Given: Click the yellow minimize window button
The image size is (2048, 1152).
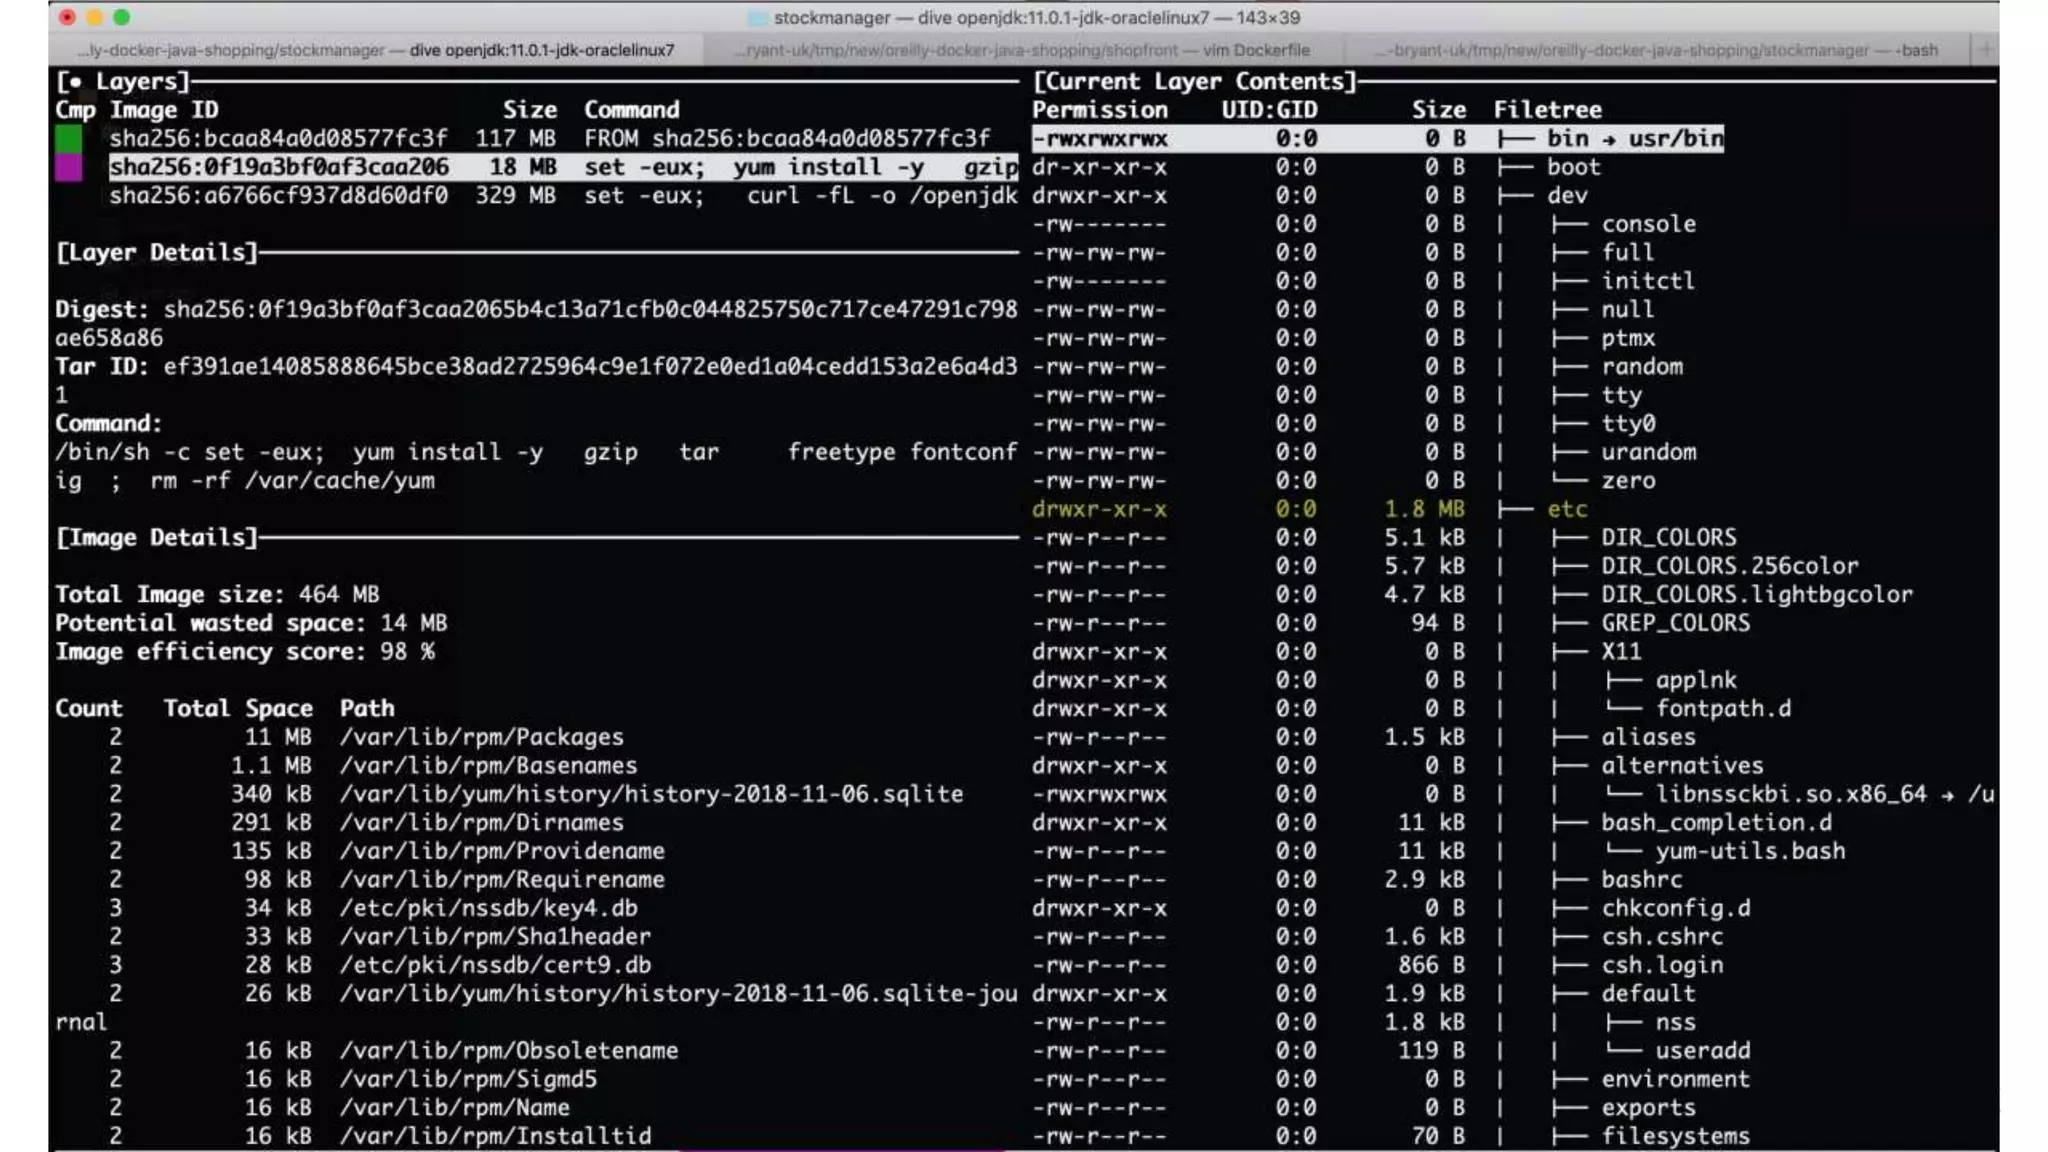Looking at the screenshot, I should click(x=95, y=17).
